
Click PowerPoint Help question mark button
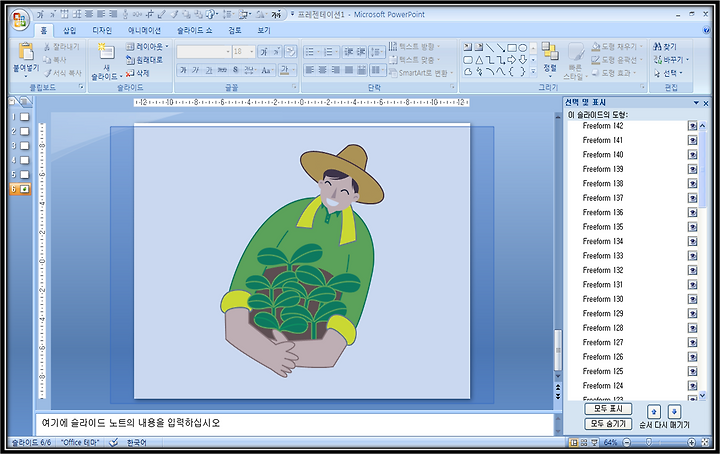point(707,30)
